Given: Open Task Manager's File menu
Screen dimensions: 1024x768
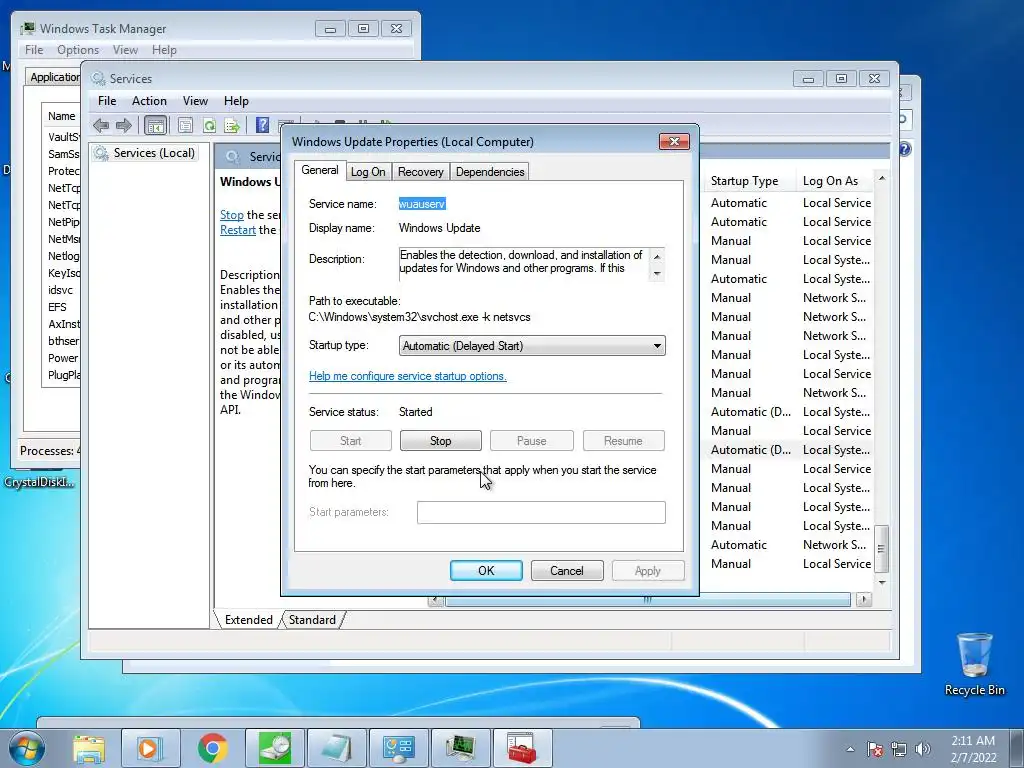Looking at the screenshot, I should click(34, 50).
